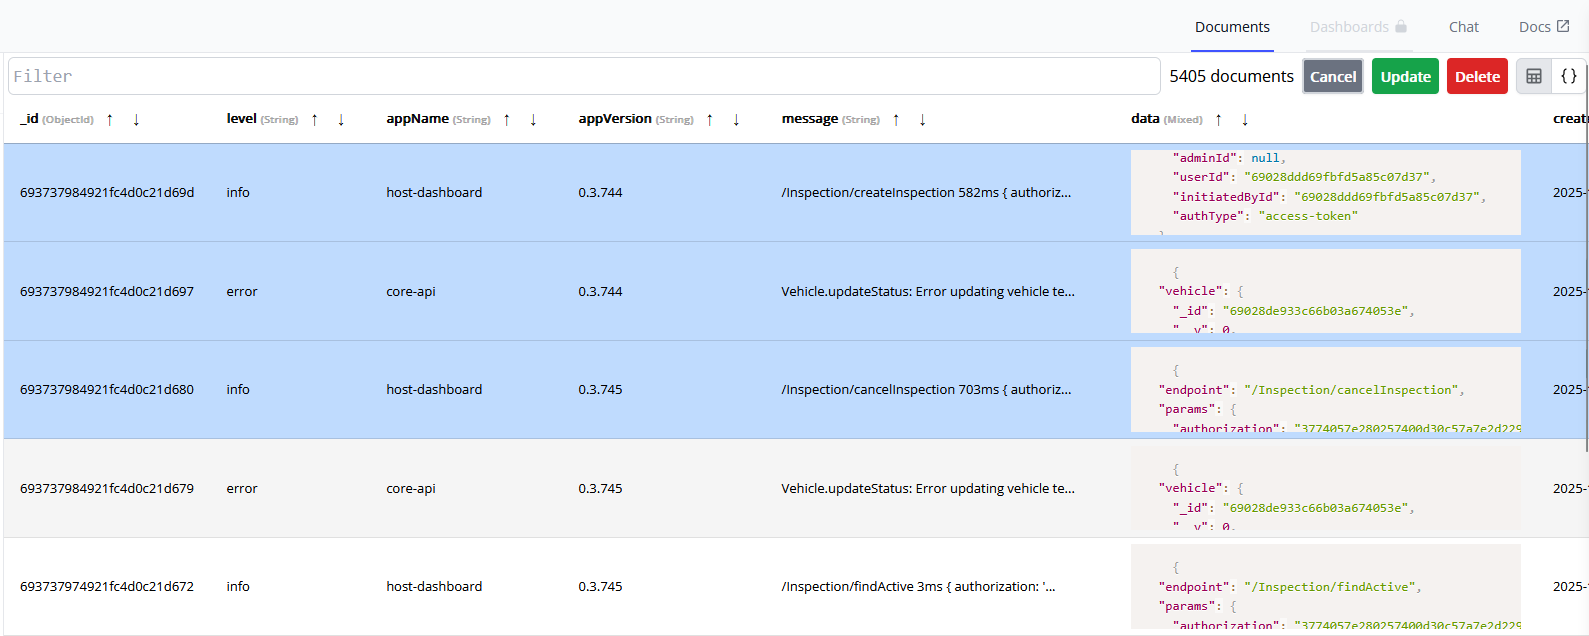Screen dimensions: 1589x636
Task: Expand findActive endpoint data JSON preview
Action: (1325, 587)
